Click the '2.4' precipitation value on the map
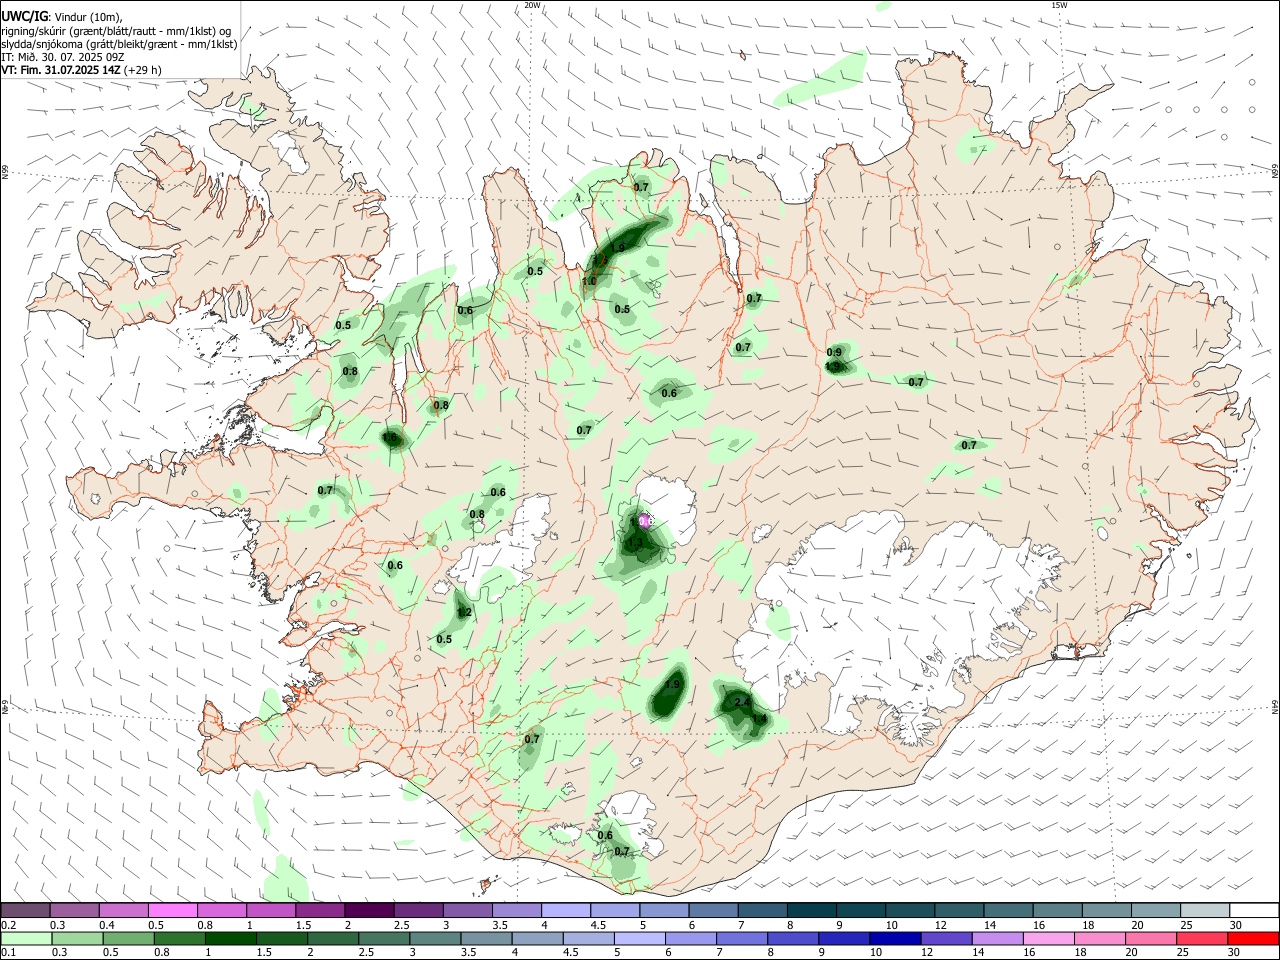This screenshot has height=960, width=1280. (741, 703)
